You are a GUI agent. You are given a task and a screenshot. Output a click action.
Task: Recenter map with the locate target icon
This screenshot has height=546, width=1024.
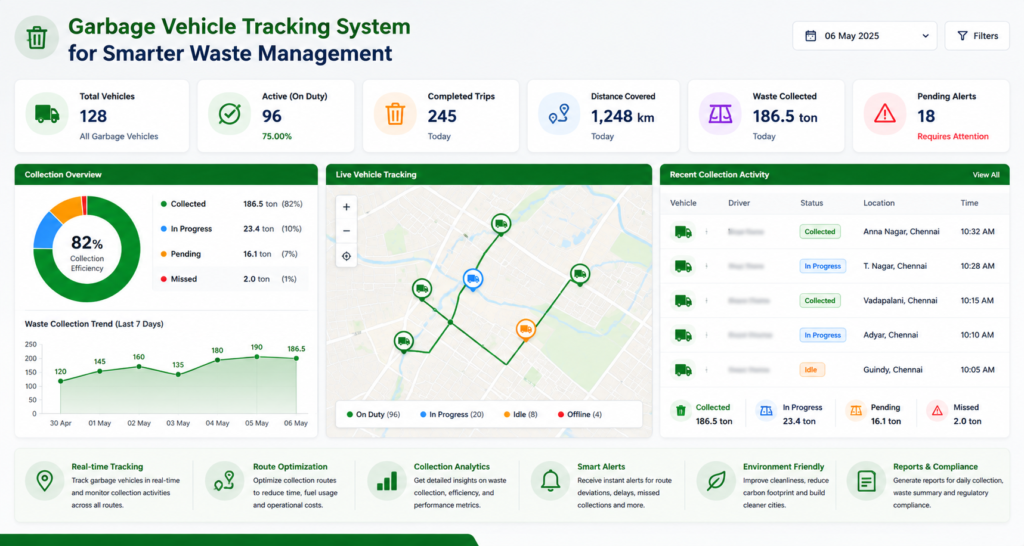click(346, 256)
